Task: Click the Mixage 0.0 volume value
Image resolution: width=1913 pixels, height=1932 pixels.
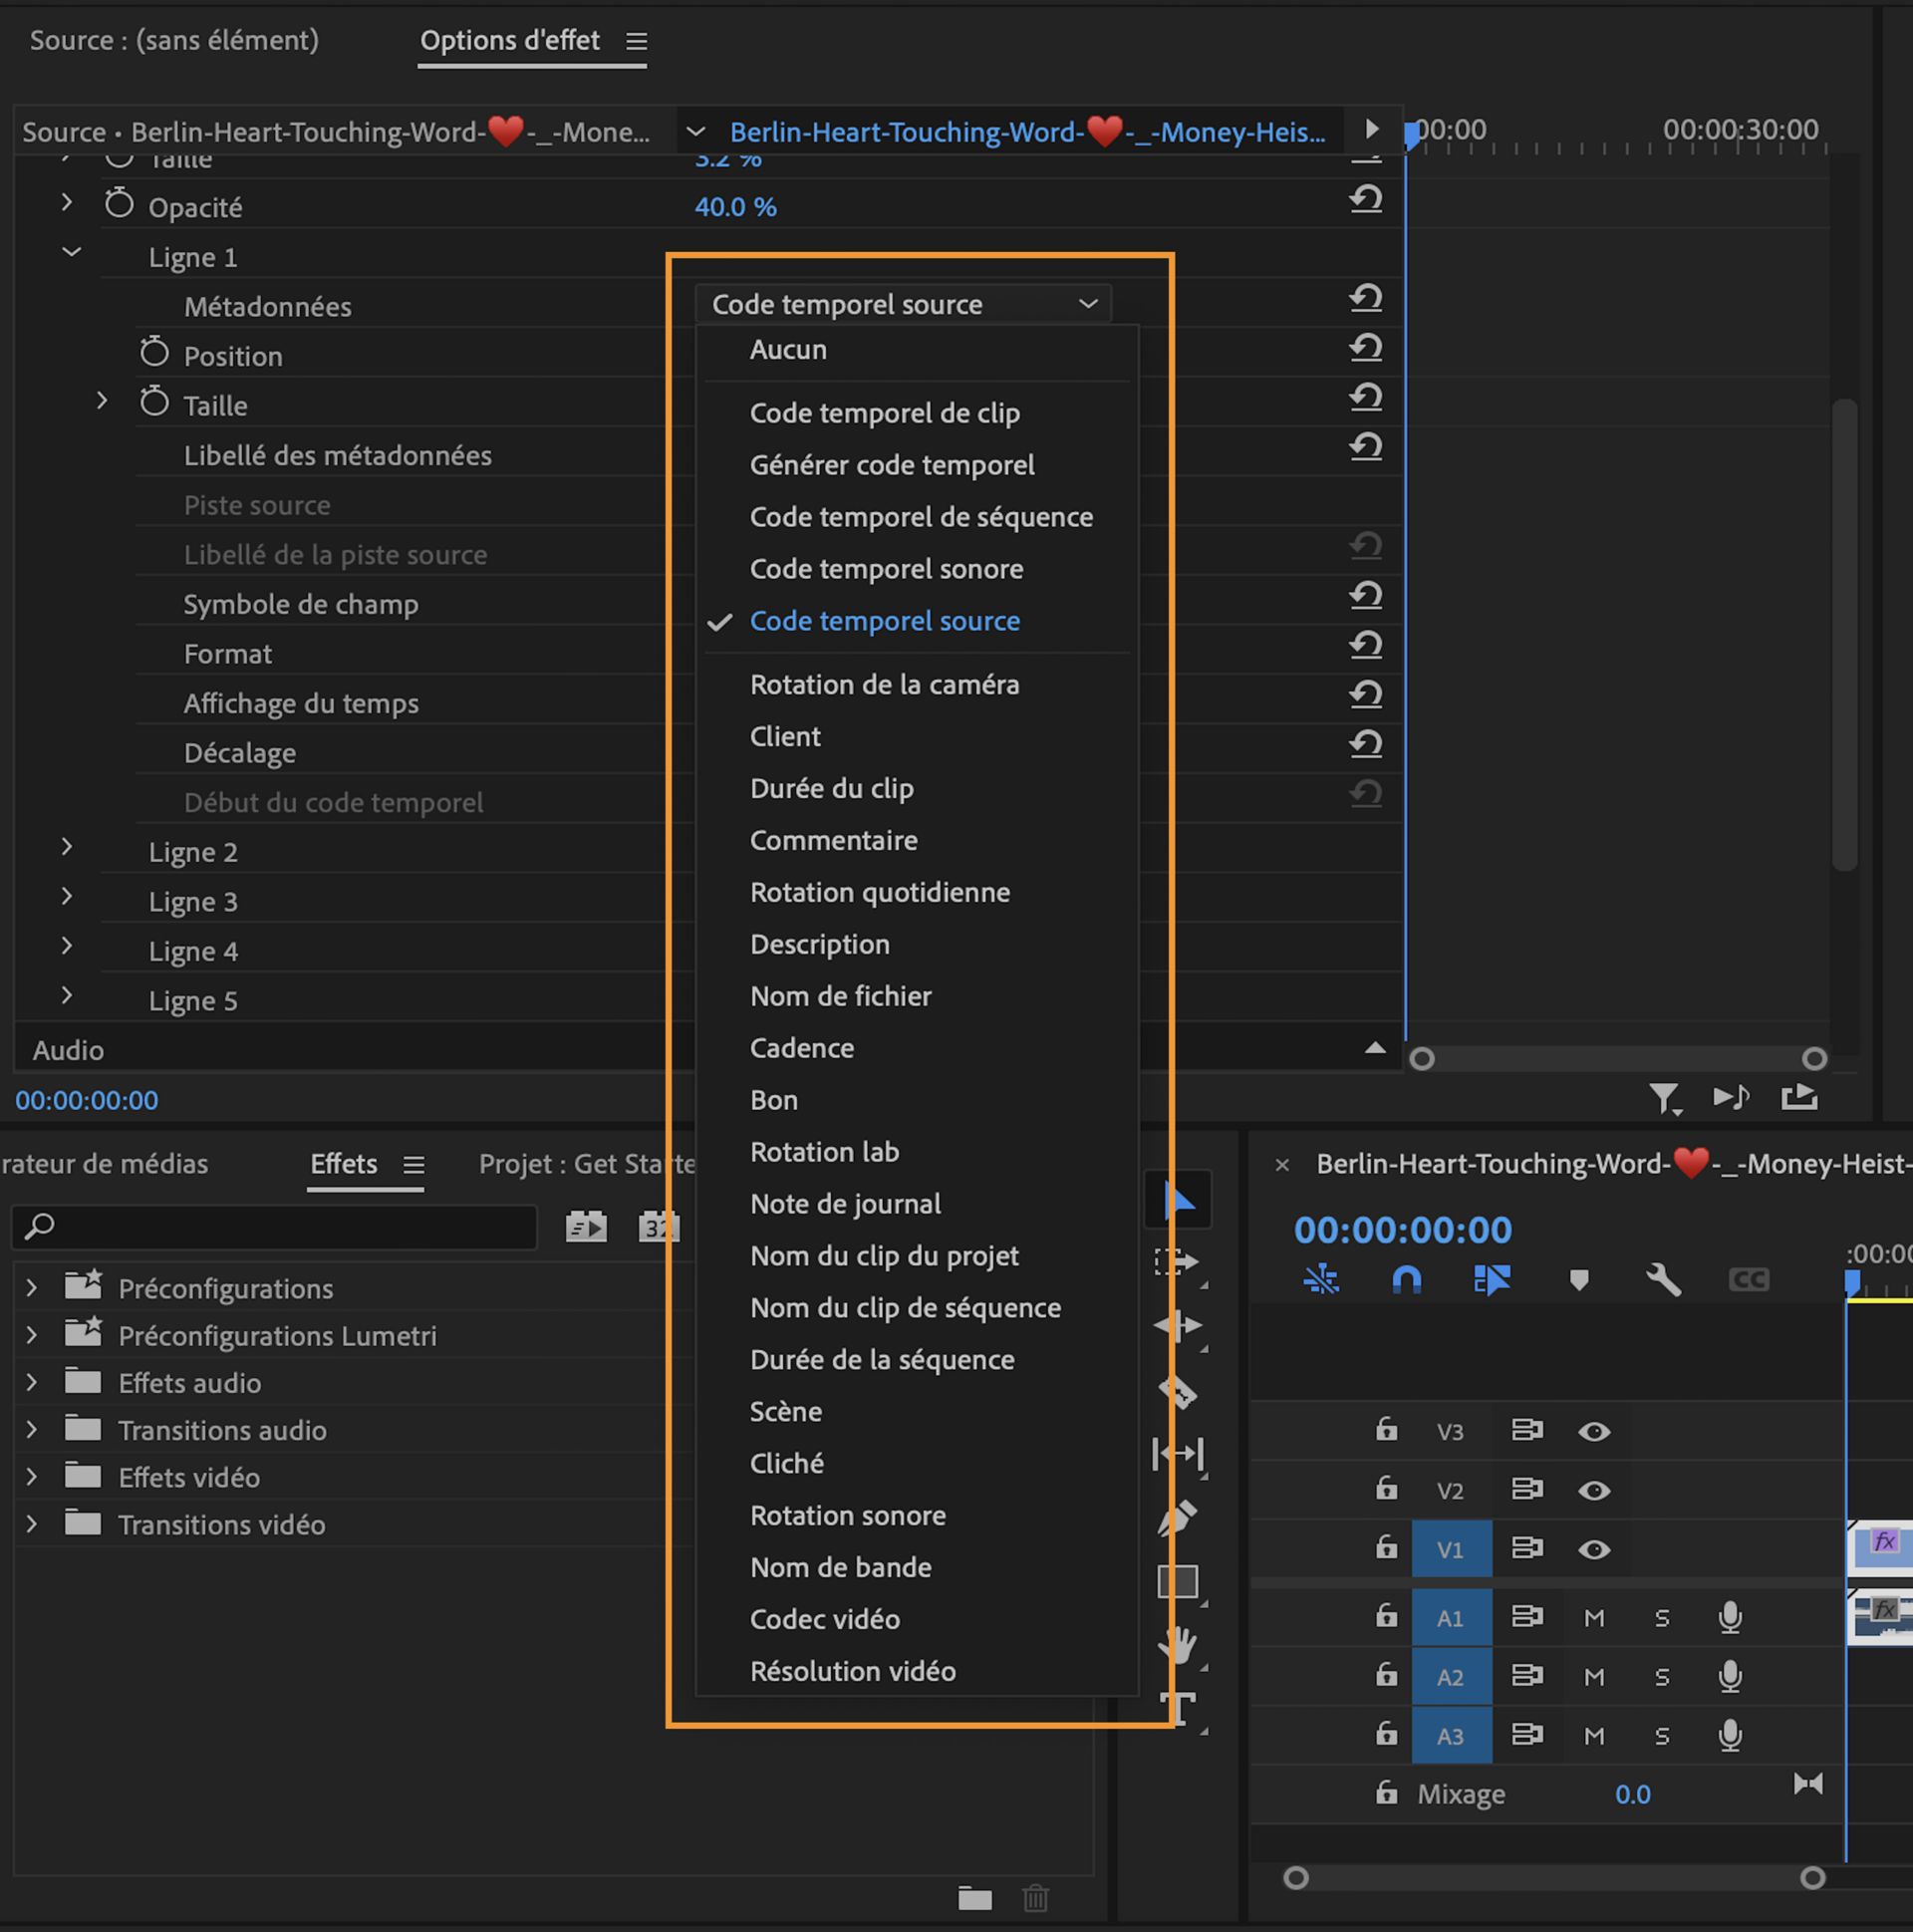Action: 1632,1795
